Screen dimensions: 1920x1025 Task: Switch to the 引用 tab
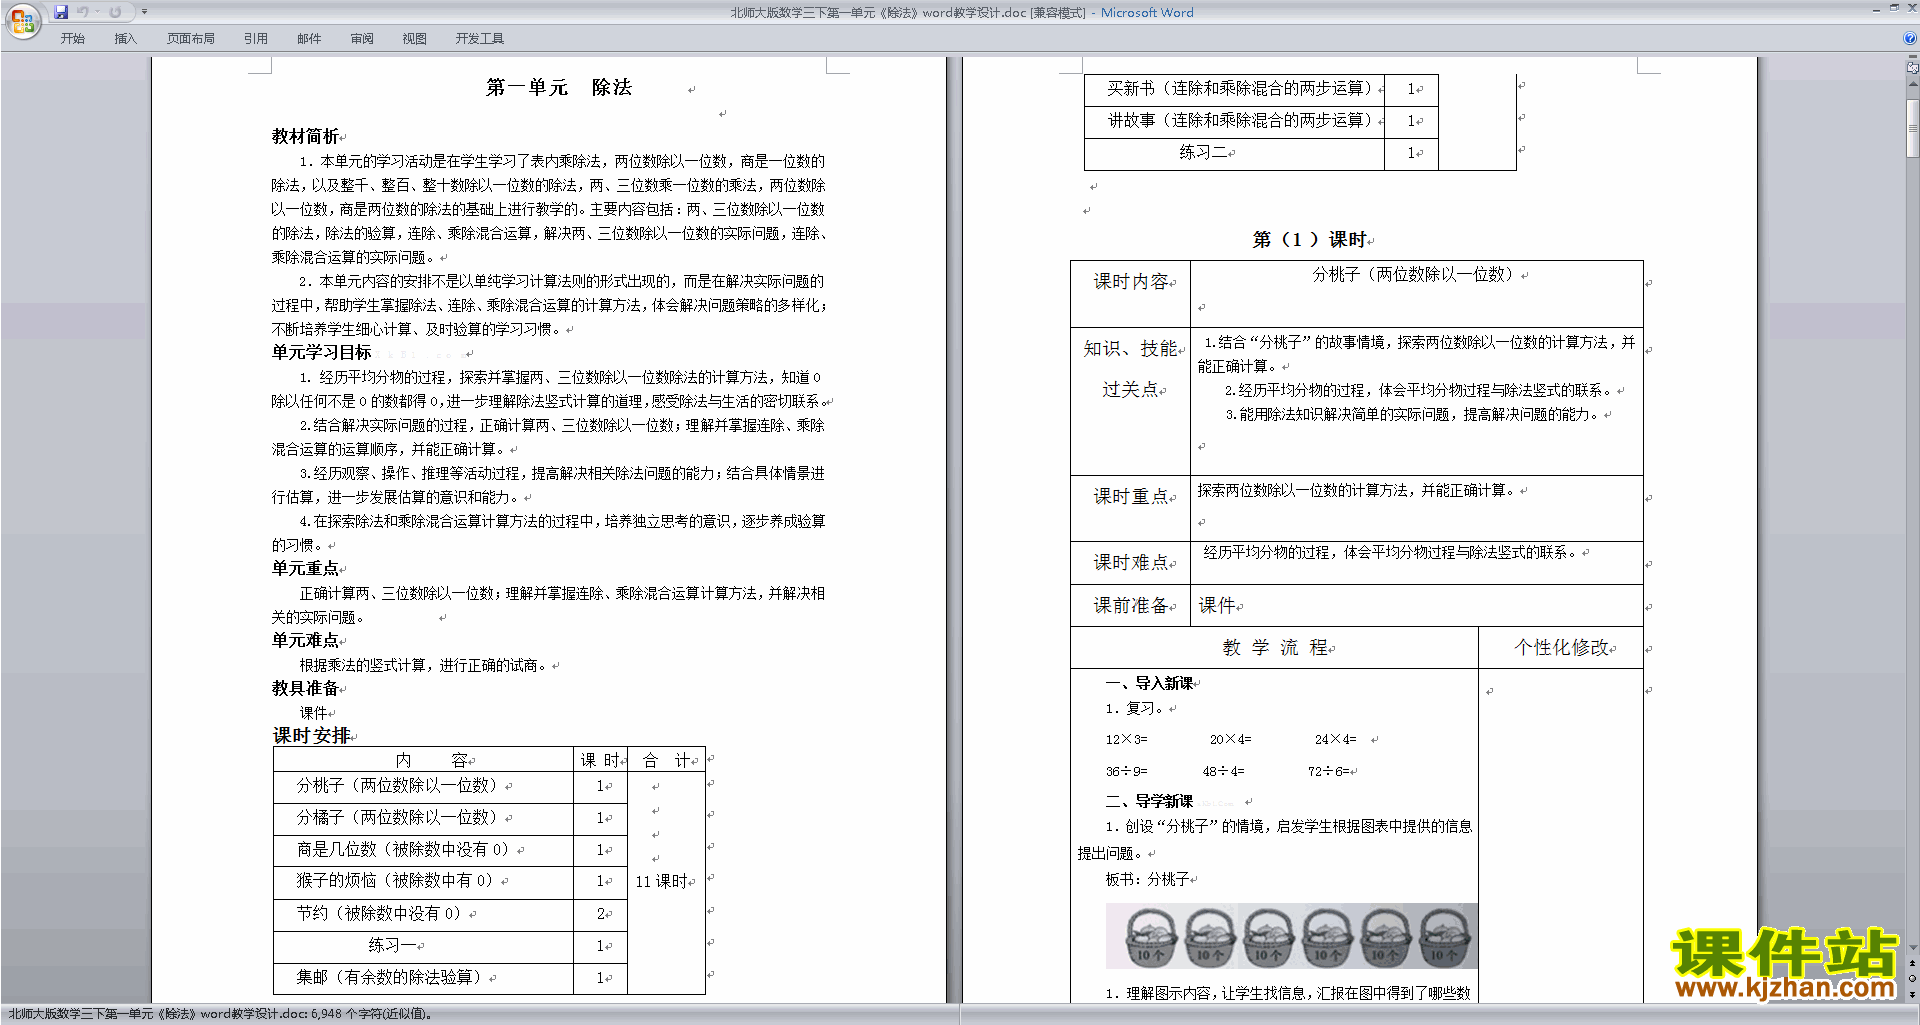click(x=256, y=38)
